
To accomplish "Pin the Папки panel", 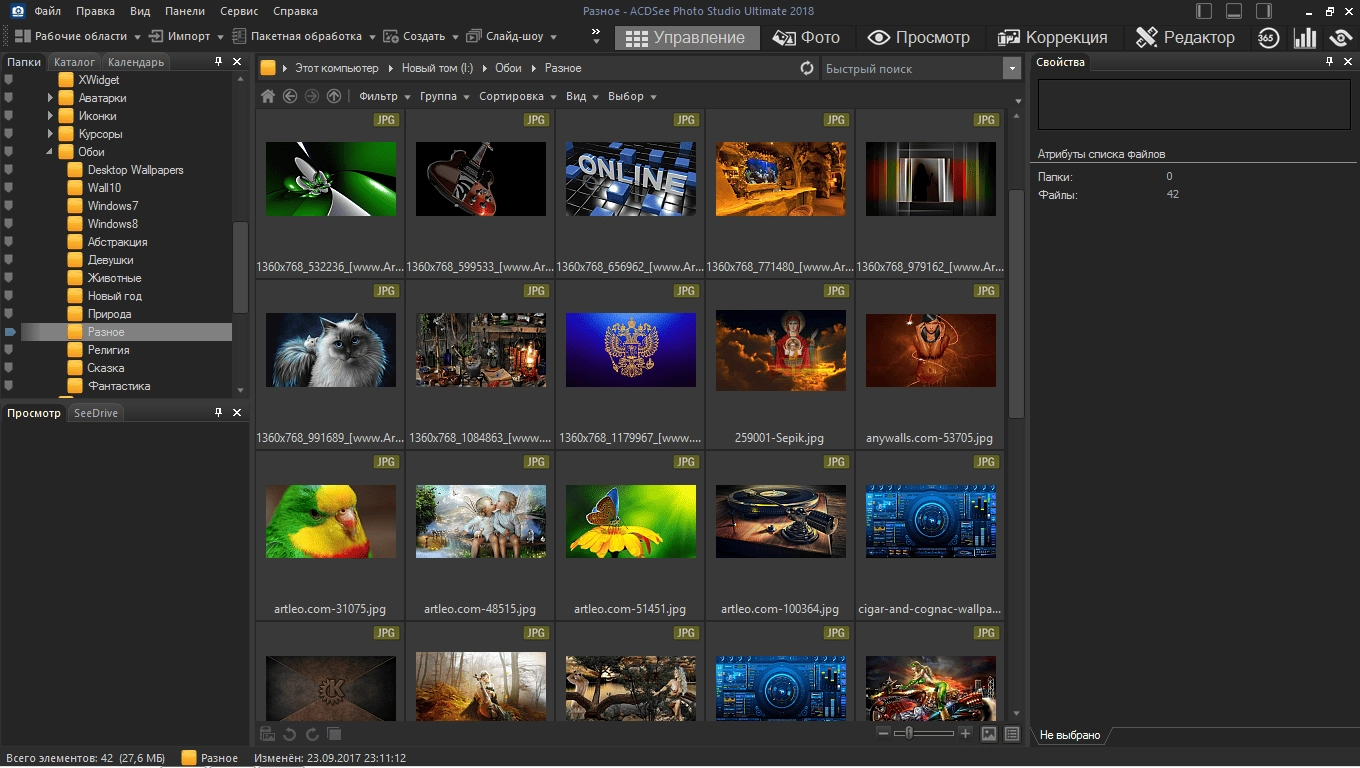I will click(x=219, y=61).
